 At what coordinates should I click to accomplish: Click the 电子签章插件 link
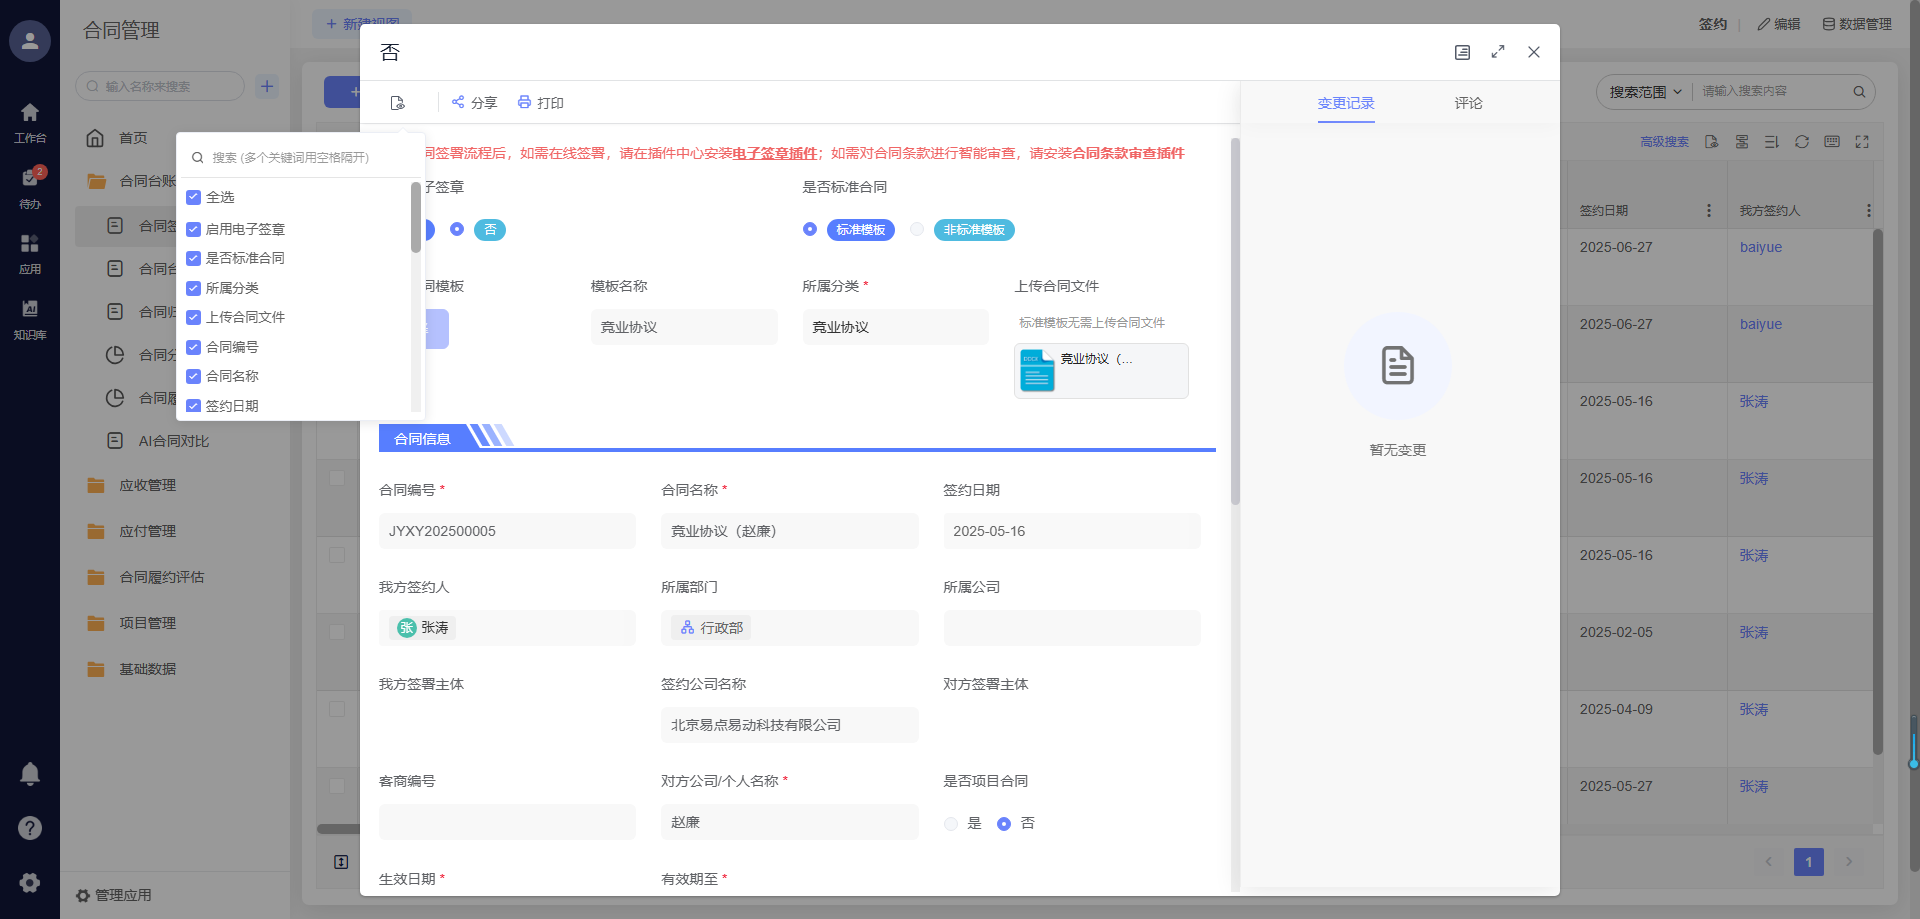[x=774, y=153]
